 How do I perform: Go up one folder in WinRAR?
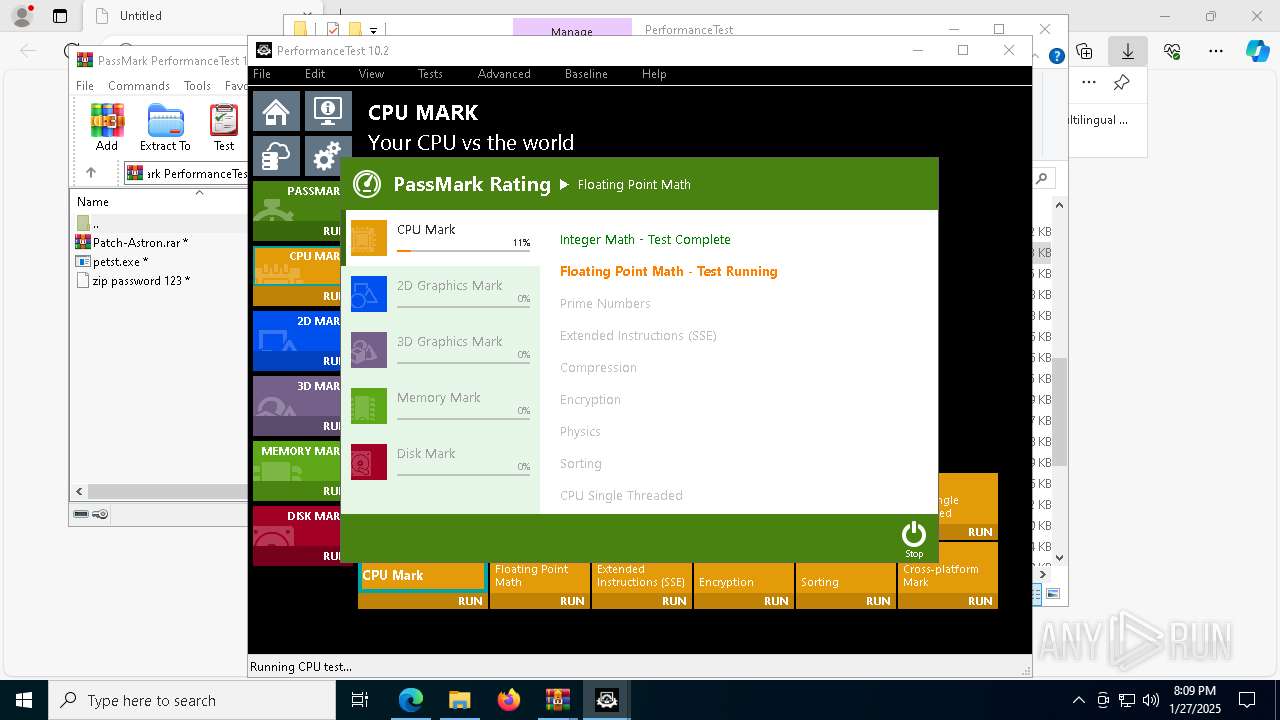pos(91,173)
